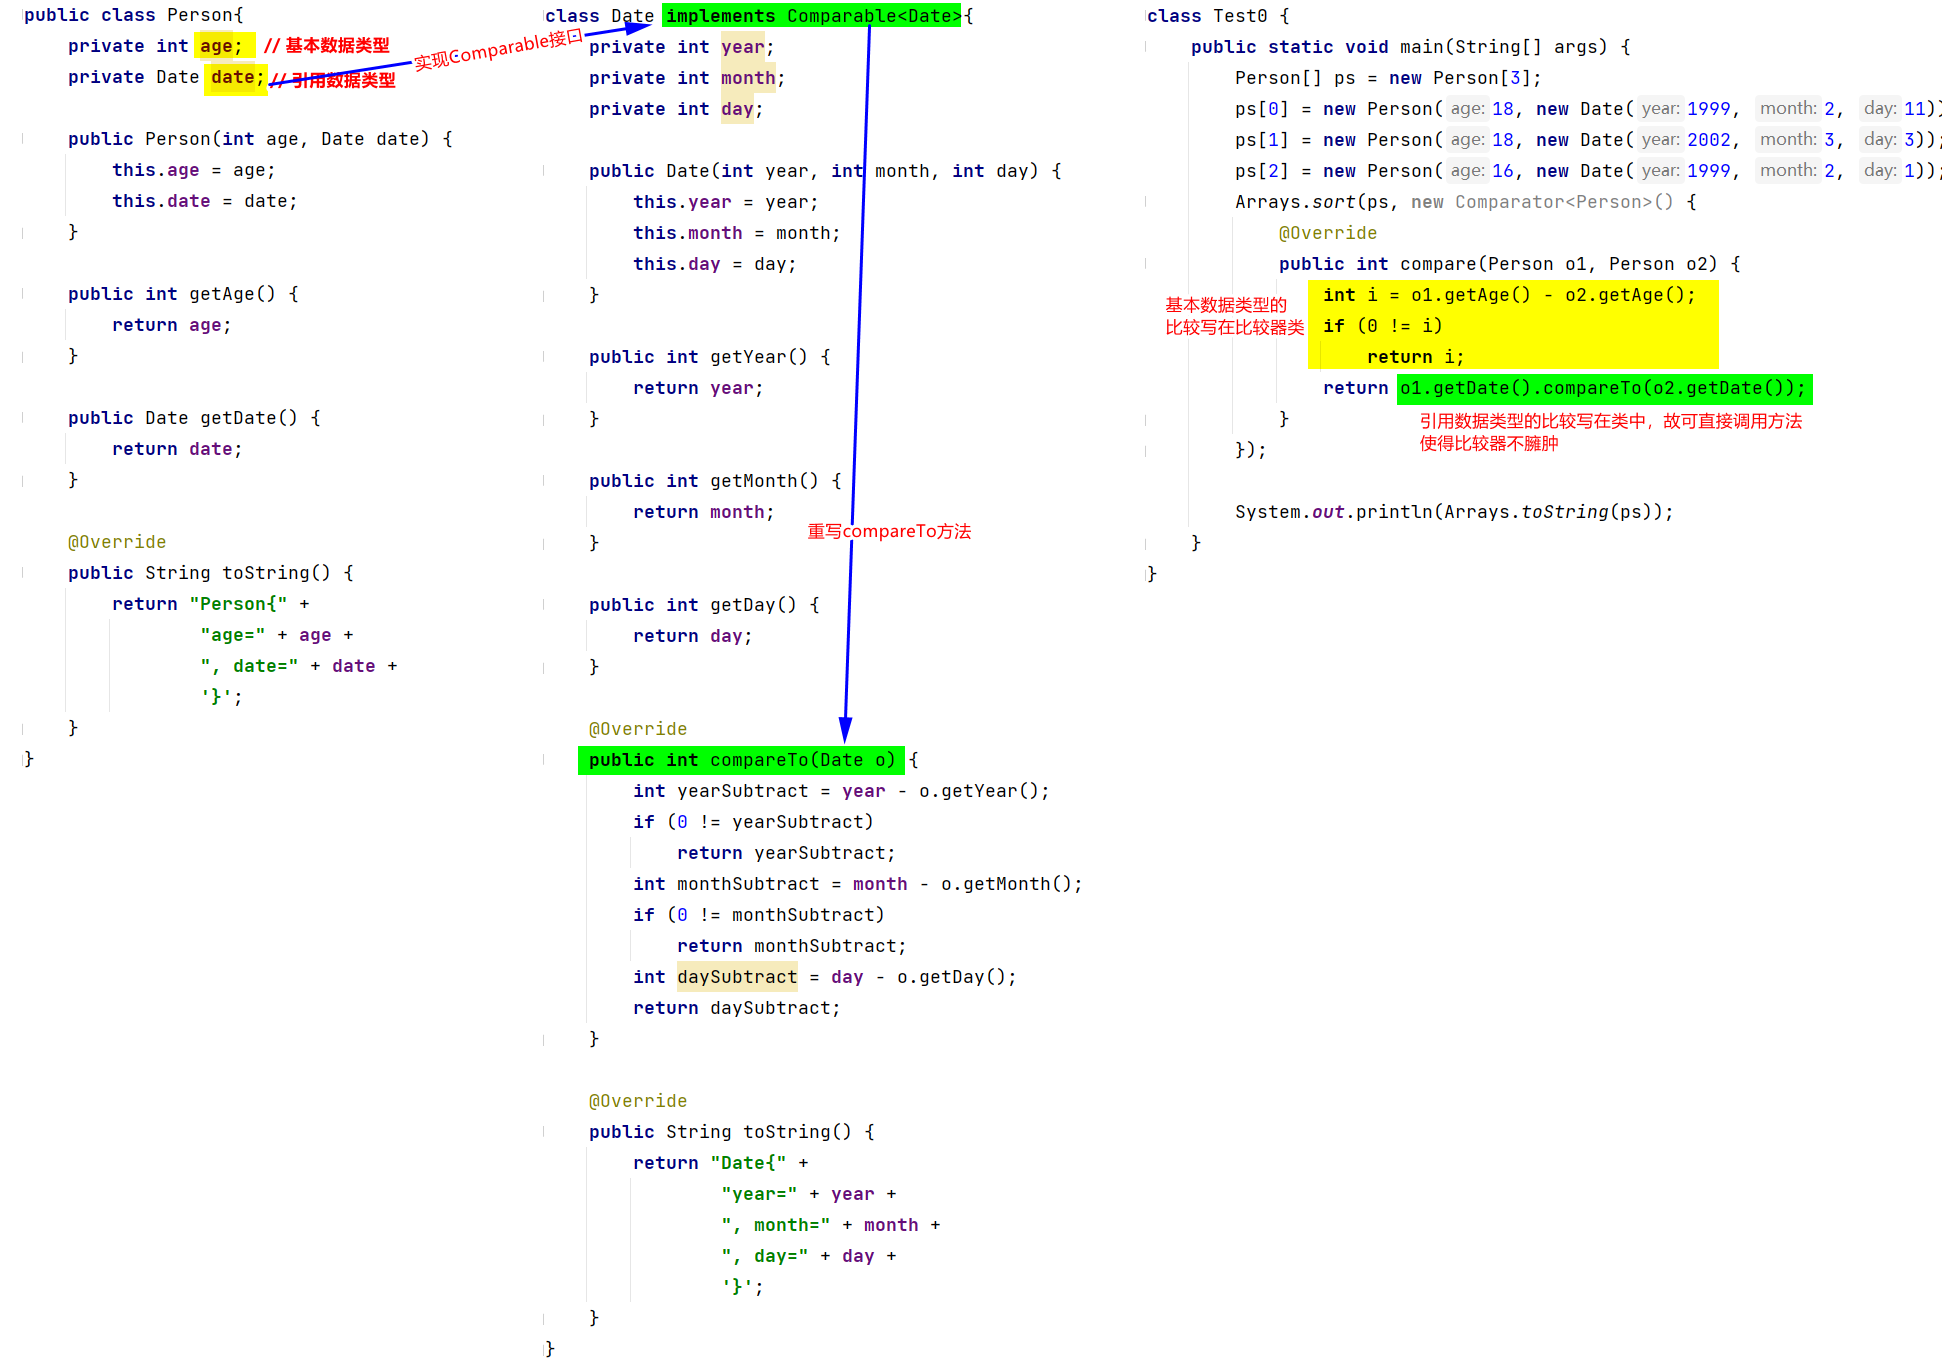1942x1365 pixels.
Task: Click the "return monthSubtract;" statement
Action: click(x=792, y=946)
